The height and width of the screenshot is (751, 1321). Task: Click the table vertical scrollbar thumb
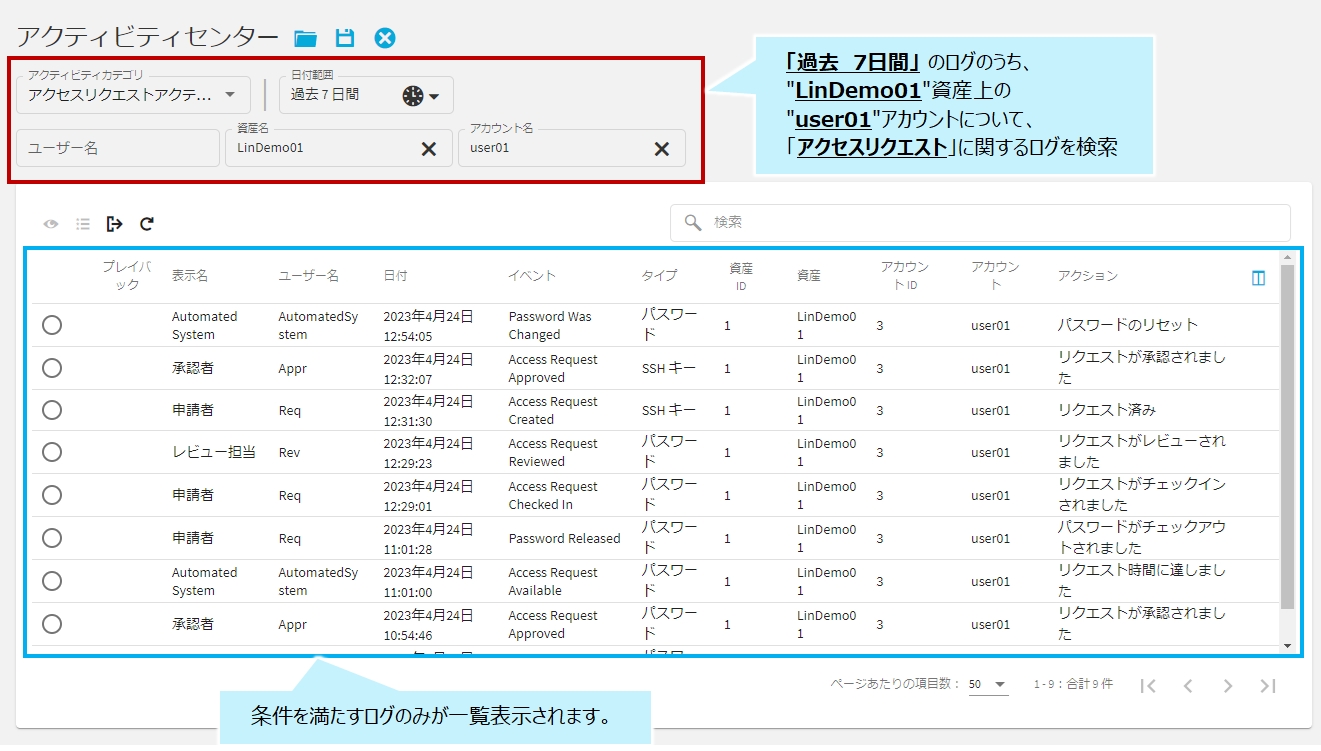[1287, 437]
